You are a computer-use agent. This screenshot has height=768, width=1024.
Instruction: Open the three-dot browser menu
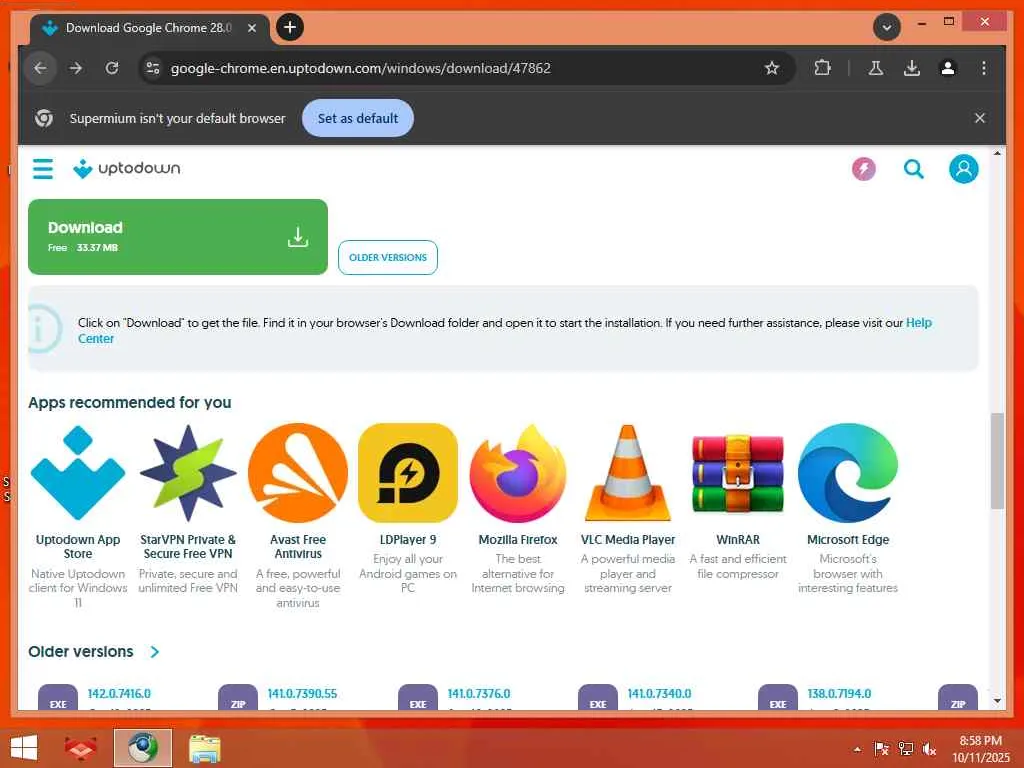[x=984, y=68]
